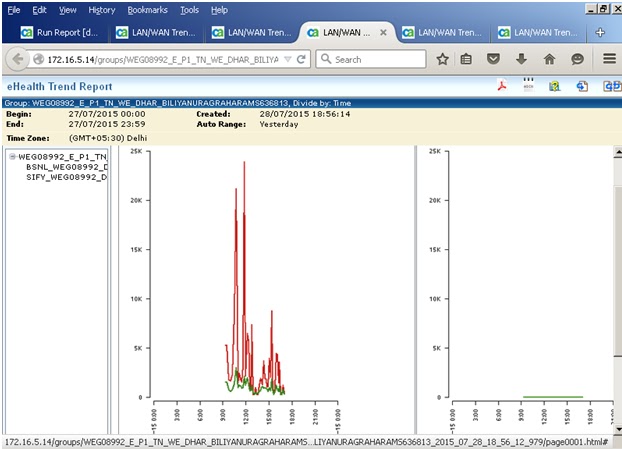This screenshot has height=449, width=622.
Task: Click End date 27/07/2015 23:59
Action: tap(107, 124)
